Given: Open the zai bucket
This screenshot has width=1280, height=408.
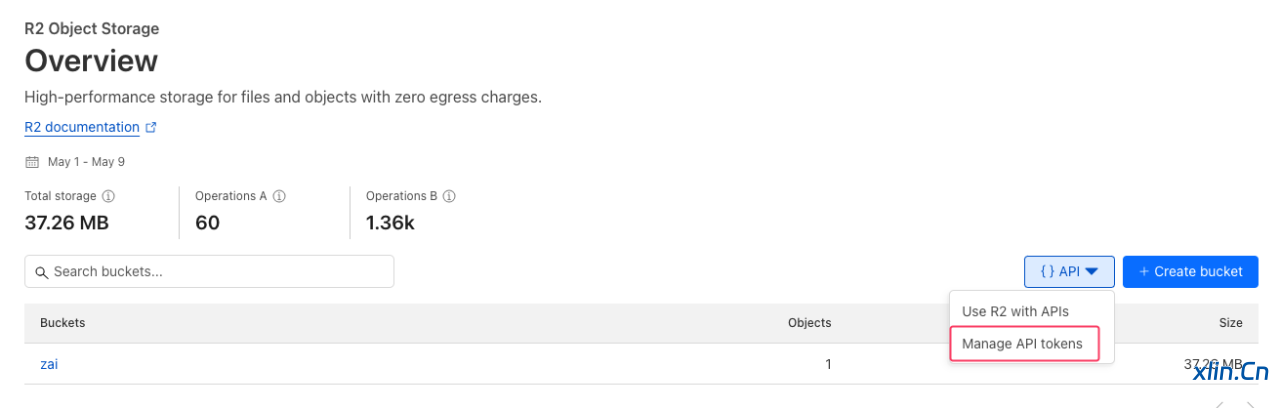Looking at the screenshot, I should [x=49, y=364].
